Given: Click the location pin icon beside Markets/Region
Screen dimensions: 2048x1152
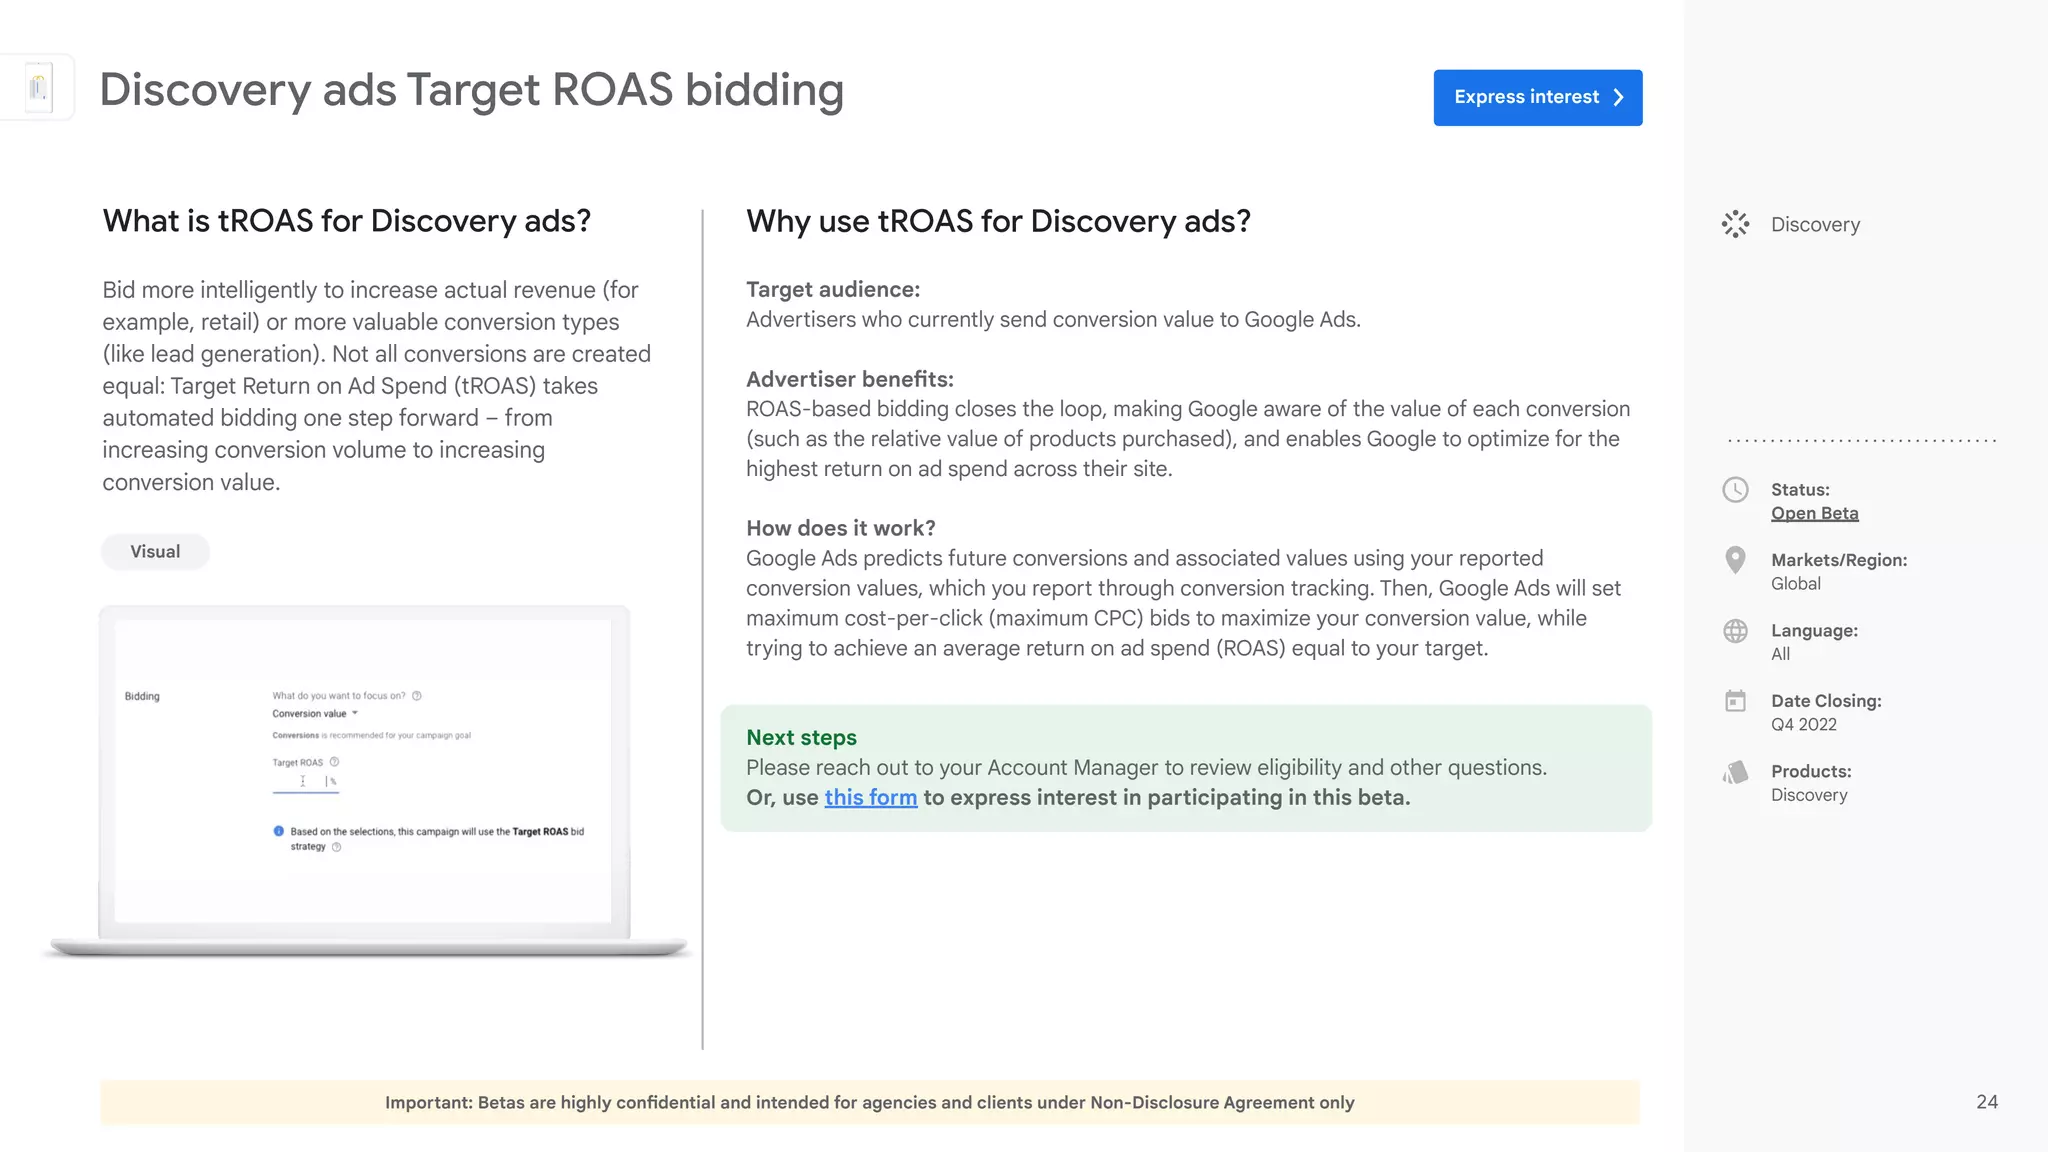Looking at the screenshot, I should click(x=1735, y=559).
